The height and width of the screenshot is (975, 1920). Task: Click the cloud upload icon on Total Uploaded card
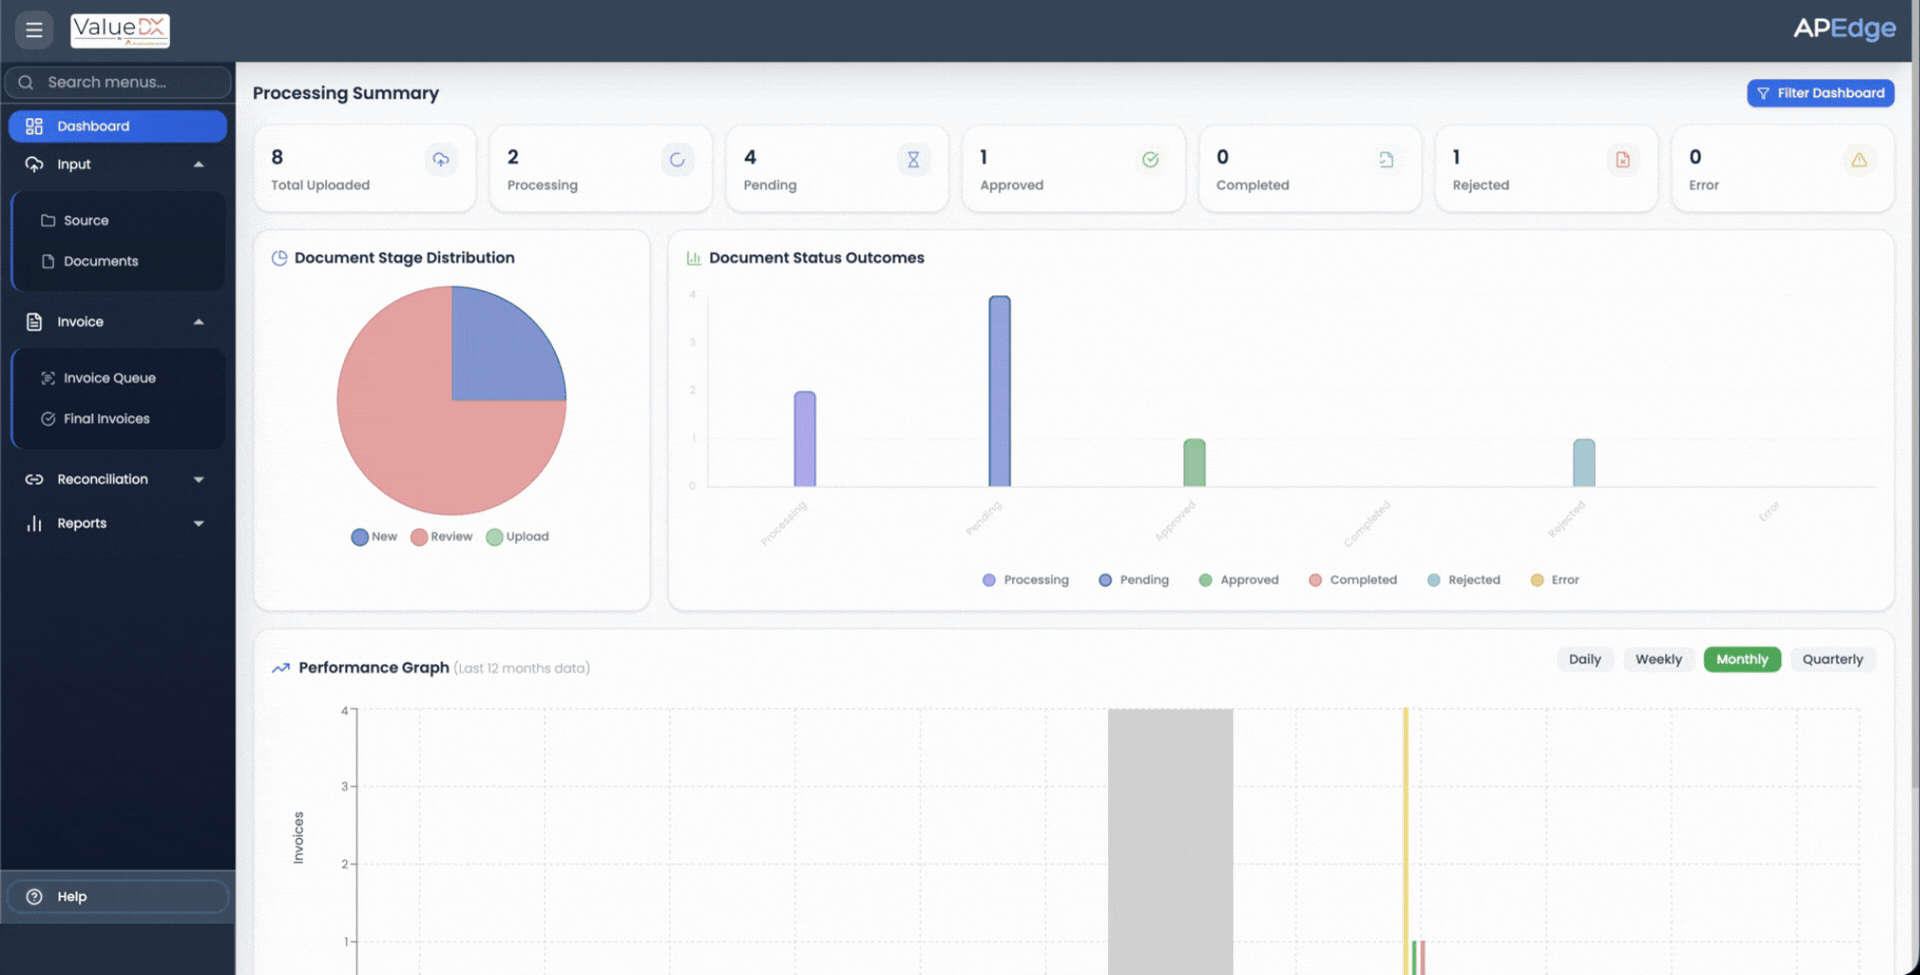click(440, 160)
